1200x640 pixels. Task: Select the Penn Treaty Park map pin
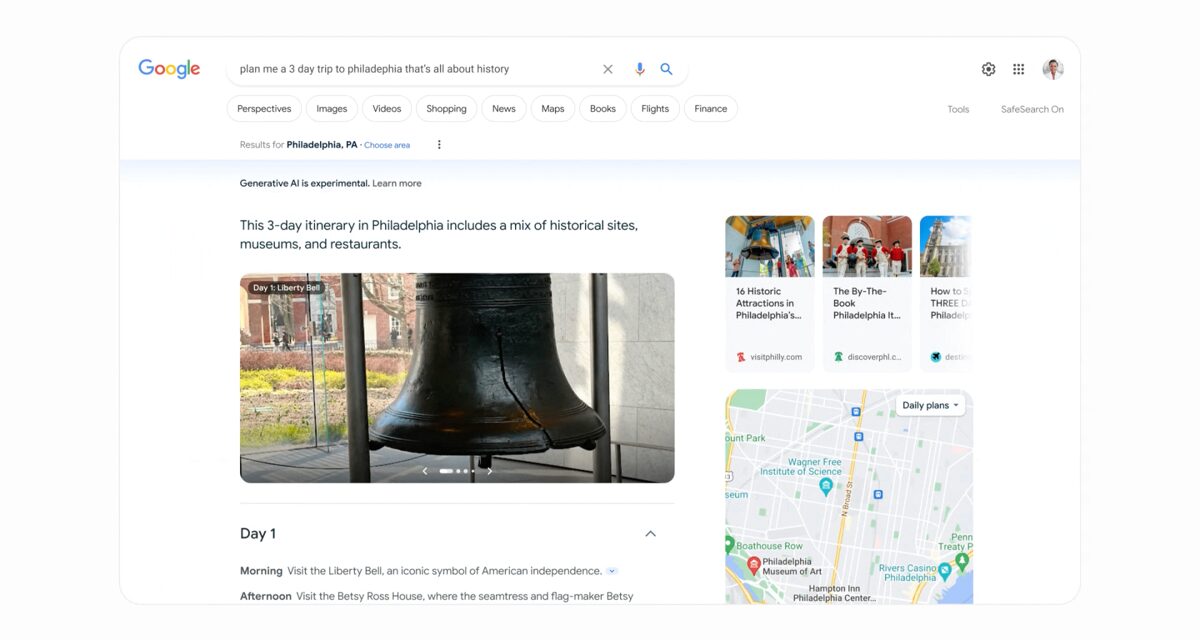pyautogui.click(x=962, y=562)
